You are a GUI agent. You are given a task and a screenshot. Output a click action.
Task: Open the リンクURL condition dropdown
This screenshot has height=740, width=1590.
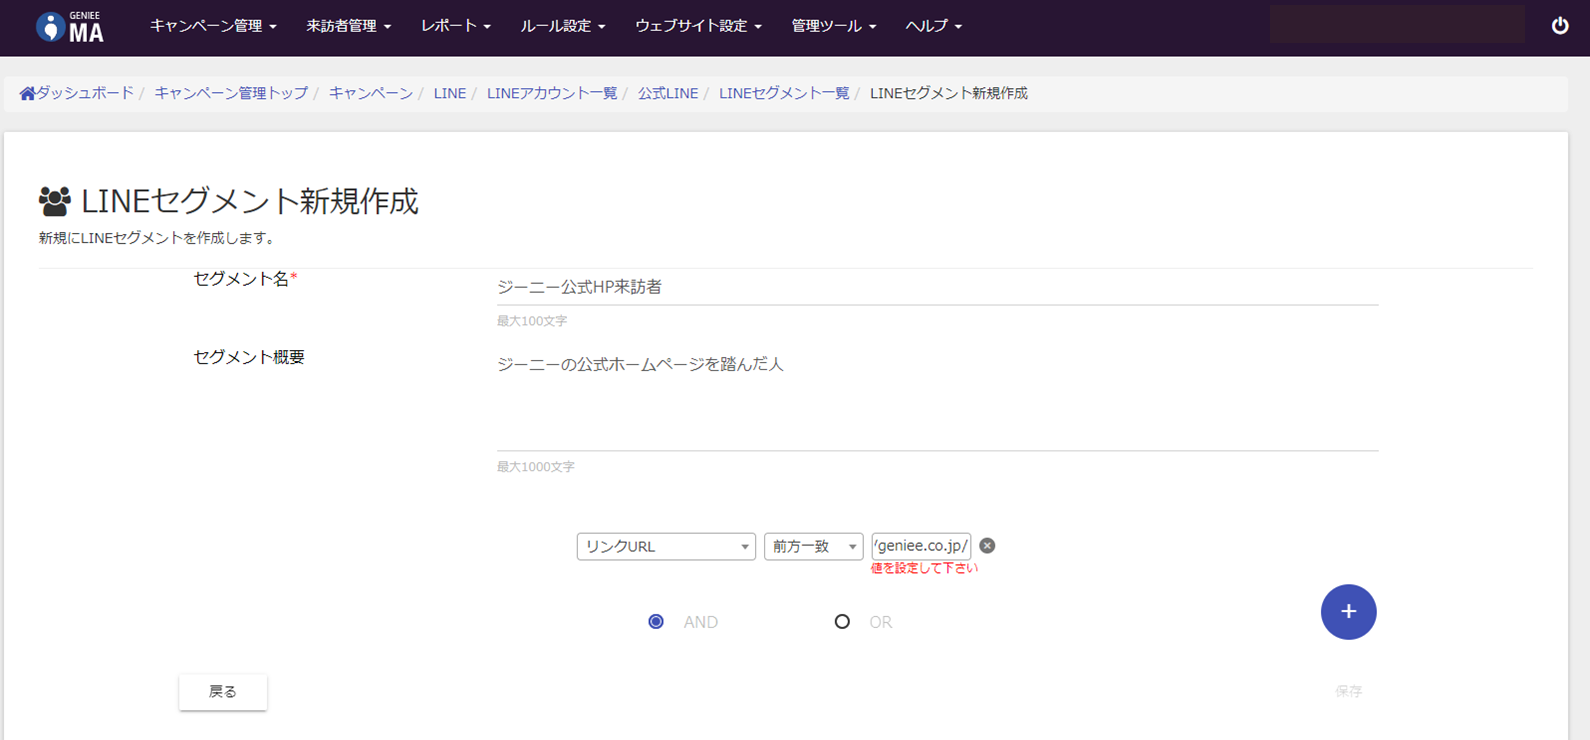[x=666, y=546]
